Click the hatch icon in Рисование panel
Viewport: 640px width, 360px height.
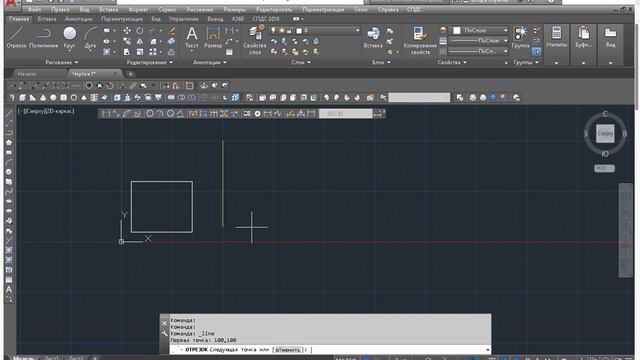click(x=107, y=52)
